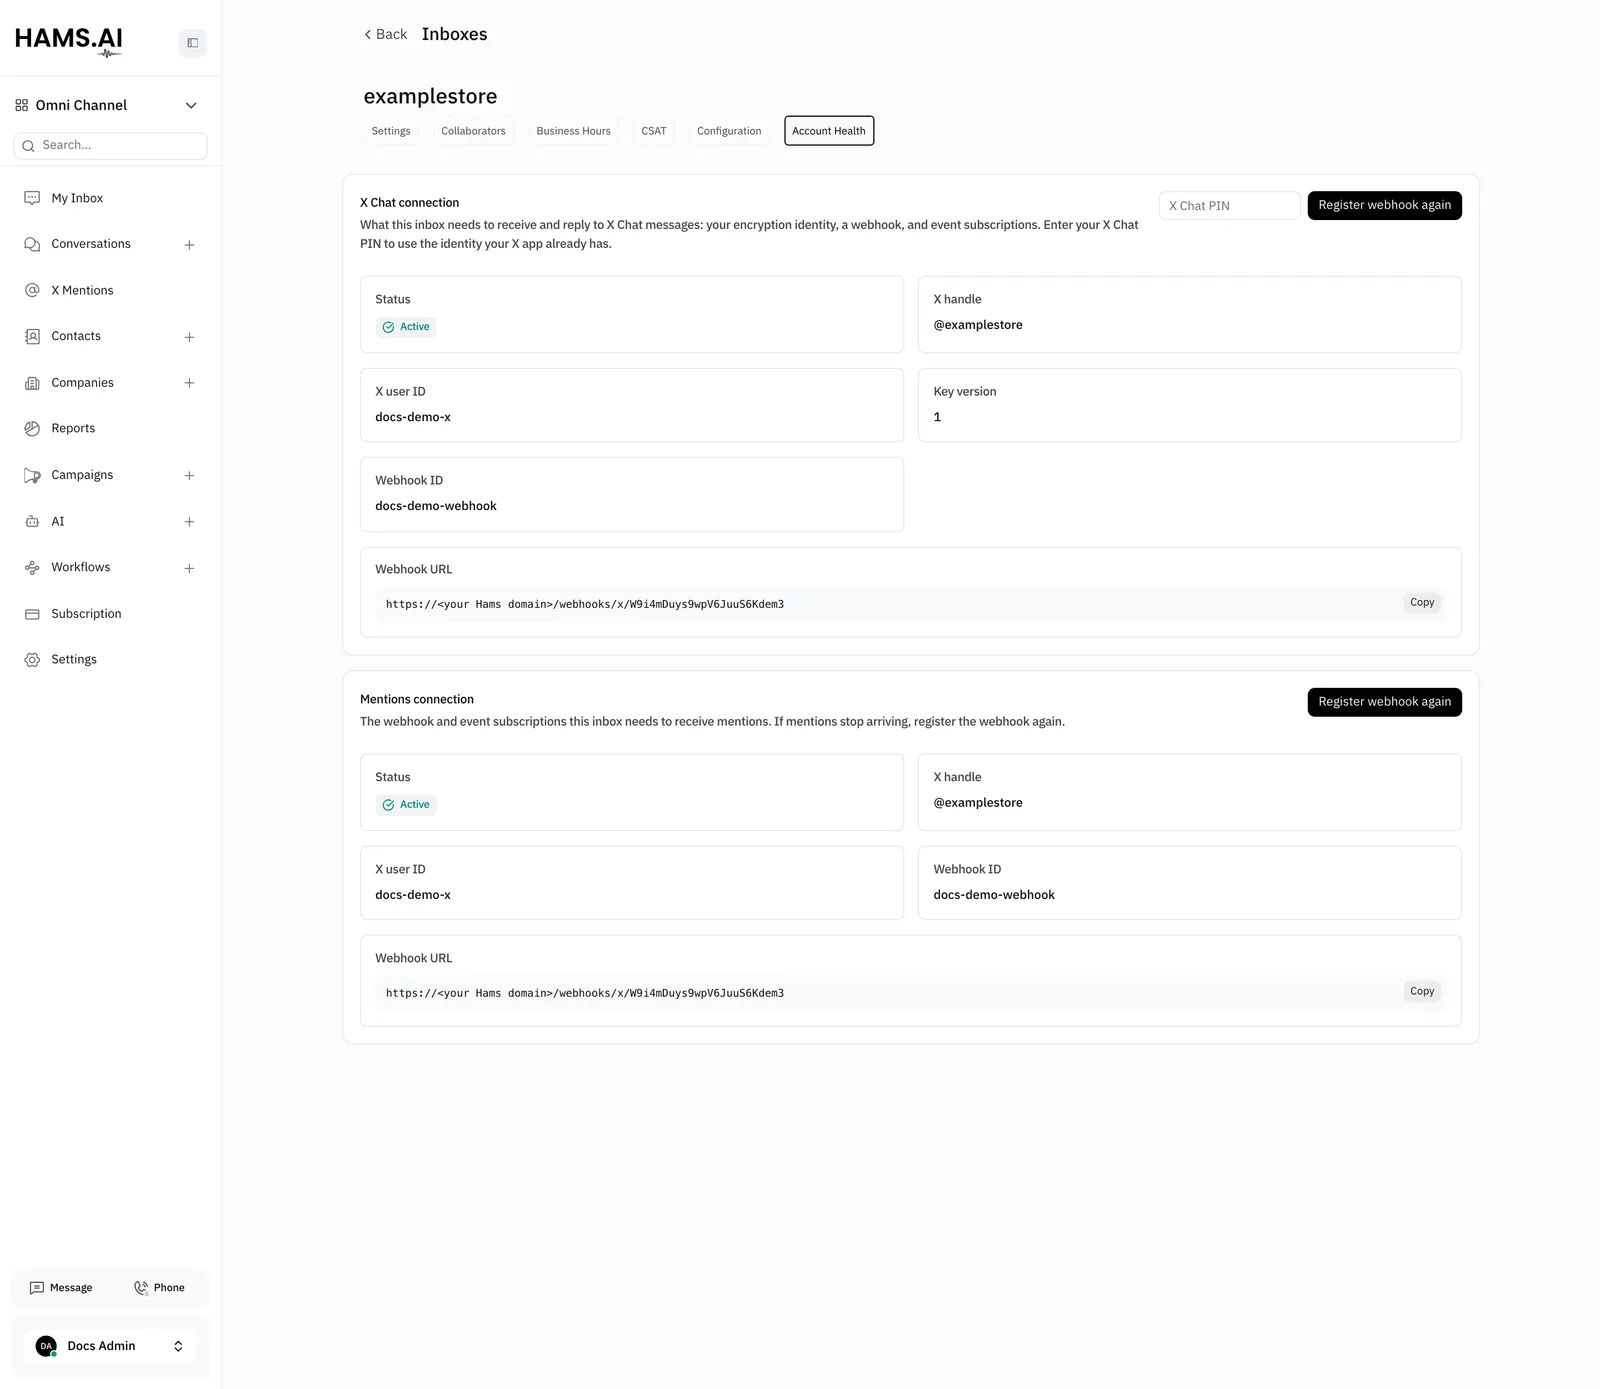Image resolution: width=1600 pixels, height=1389 pixels.
Task: Expand the Omni Channel dropdown
Action: click(x=106, y=105)
